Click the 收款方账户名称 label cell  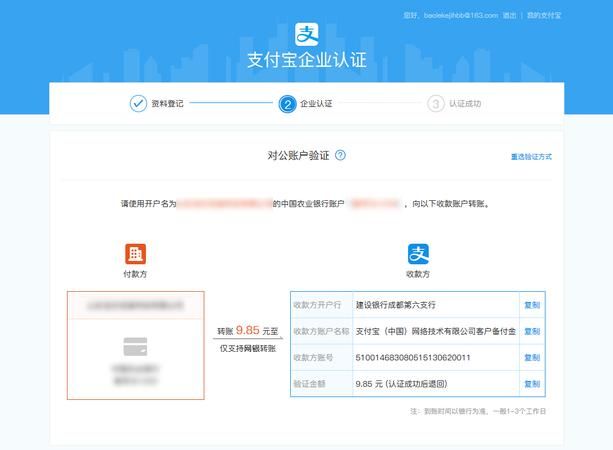(321, 332)
